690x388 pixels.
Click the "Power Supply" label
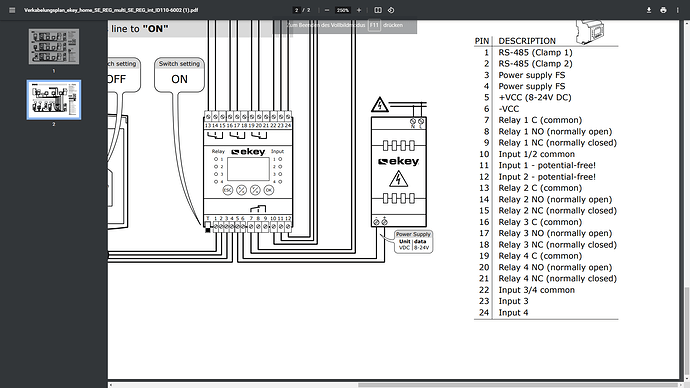tap(413, 234)
